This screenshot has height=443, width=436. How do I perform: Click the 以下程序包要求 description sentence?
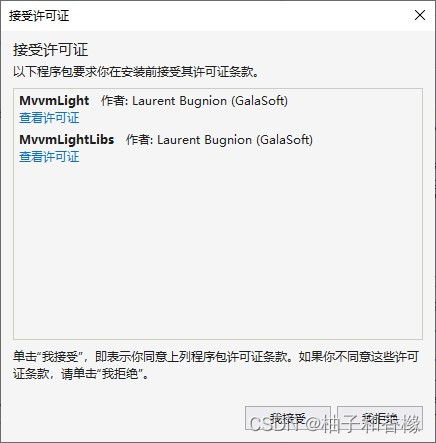tap(136, 72)
